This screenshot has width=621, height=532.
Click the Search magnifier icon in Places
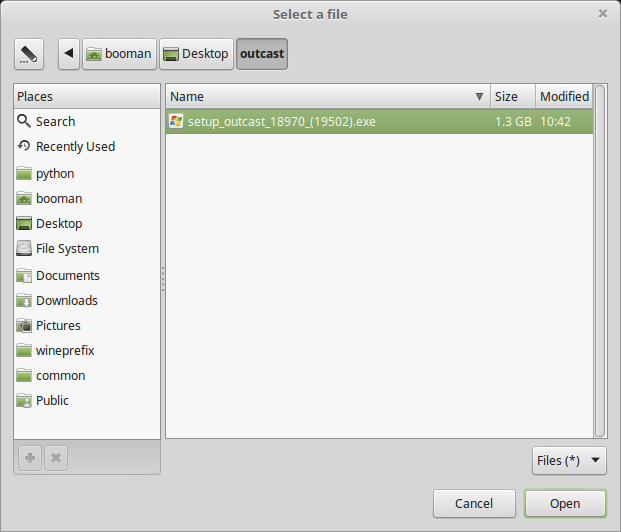click(x=24, y=121)
